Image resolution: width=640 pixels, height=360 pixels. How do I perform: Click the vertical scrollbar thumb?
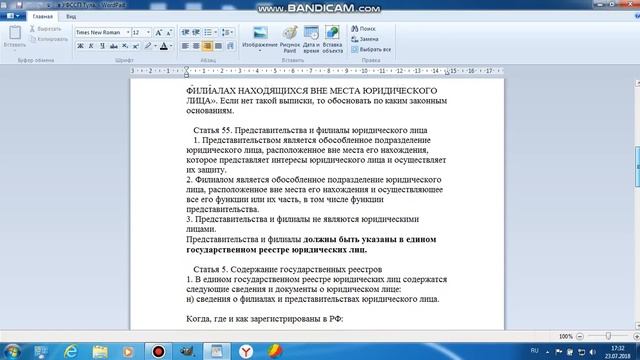point(637,166)
